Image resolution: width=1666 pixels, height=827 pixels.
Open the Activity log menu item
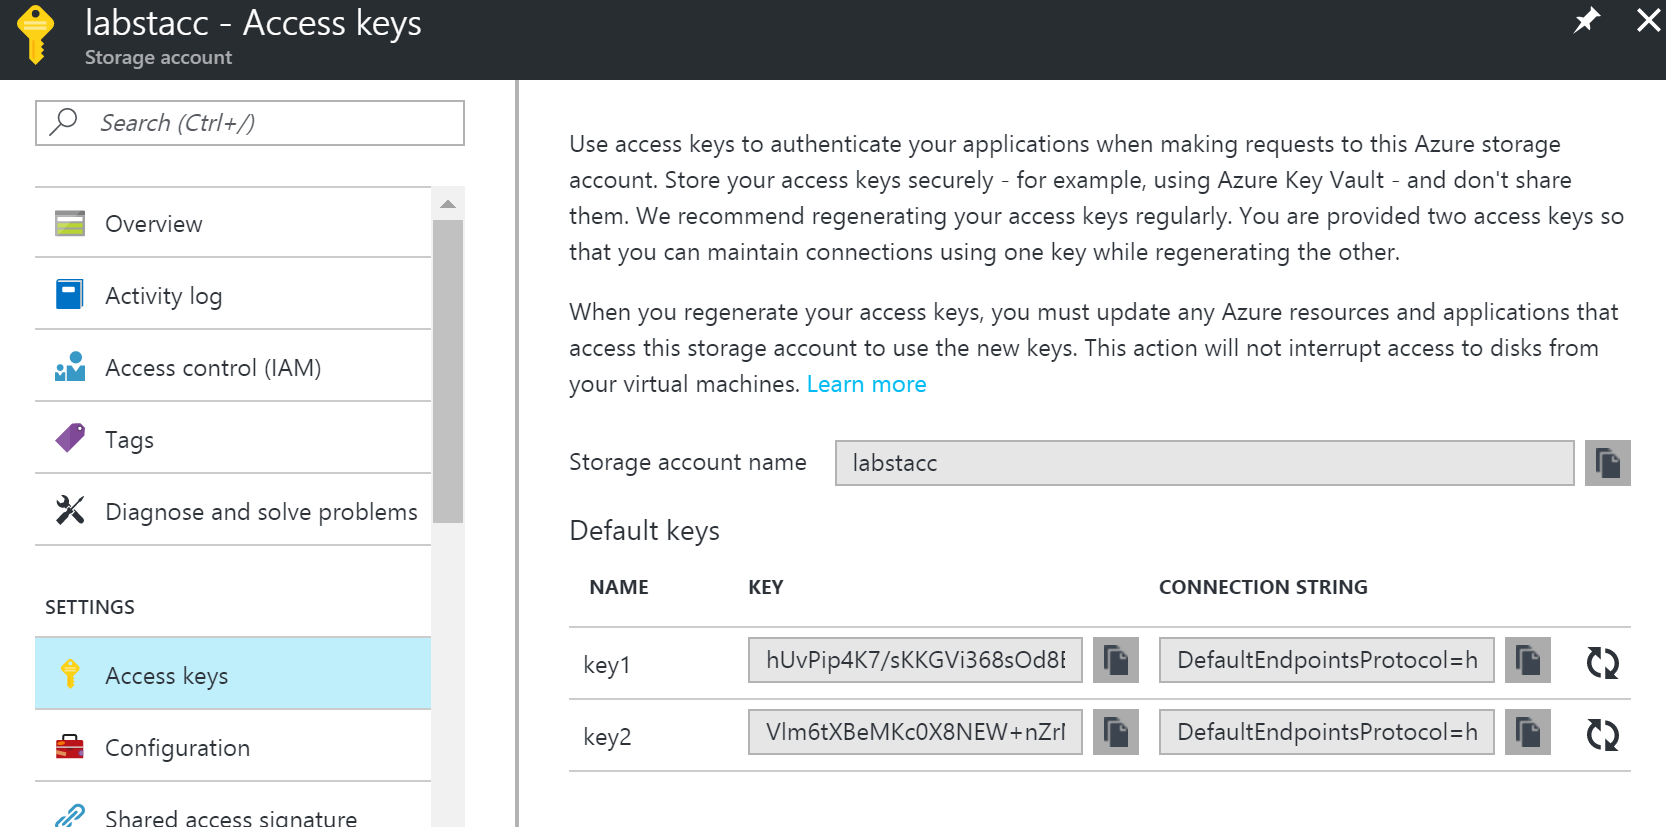pos(233,295)
